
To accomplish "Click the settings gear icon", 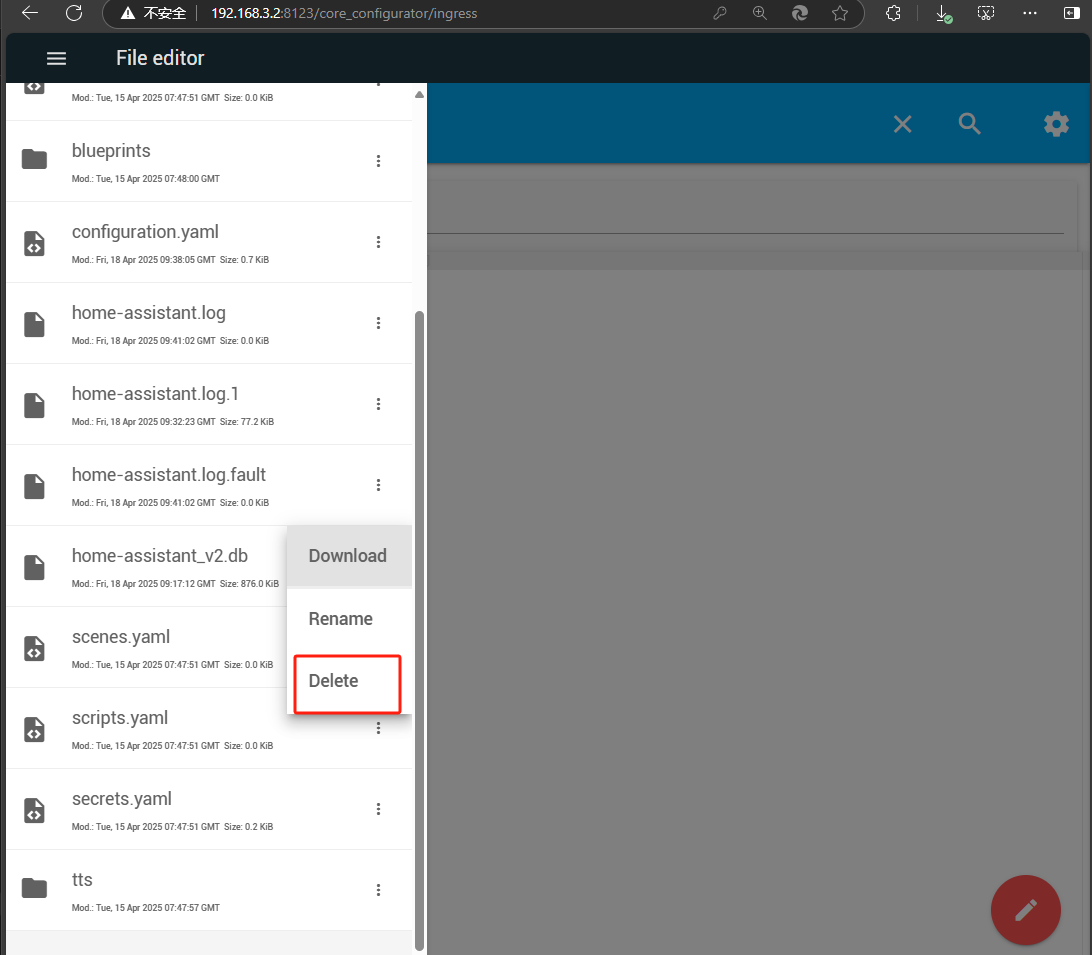I will click(x=1056, y=124).
